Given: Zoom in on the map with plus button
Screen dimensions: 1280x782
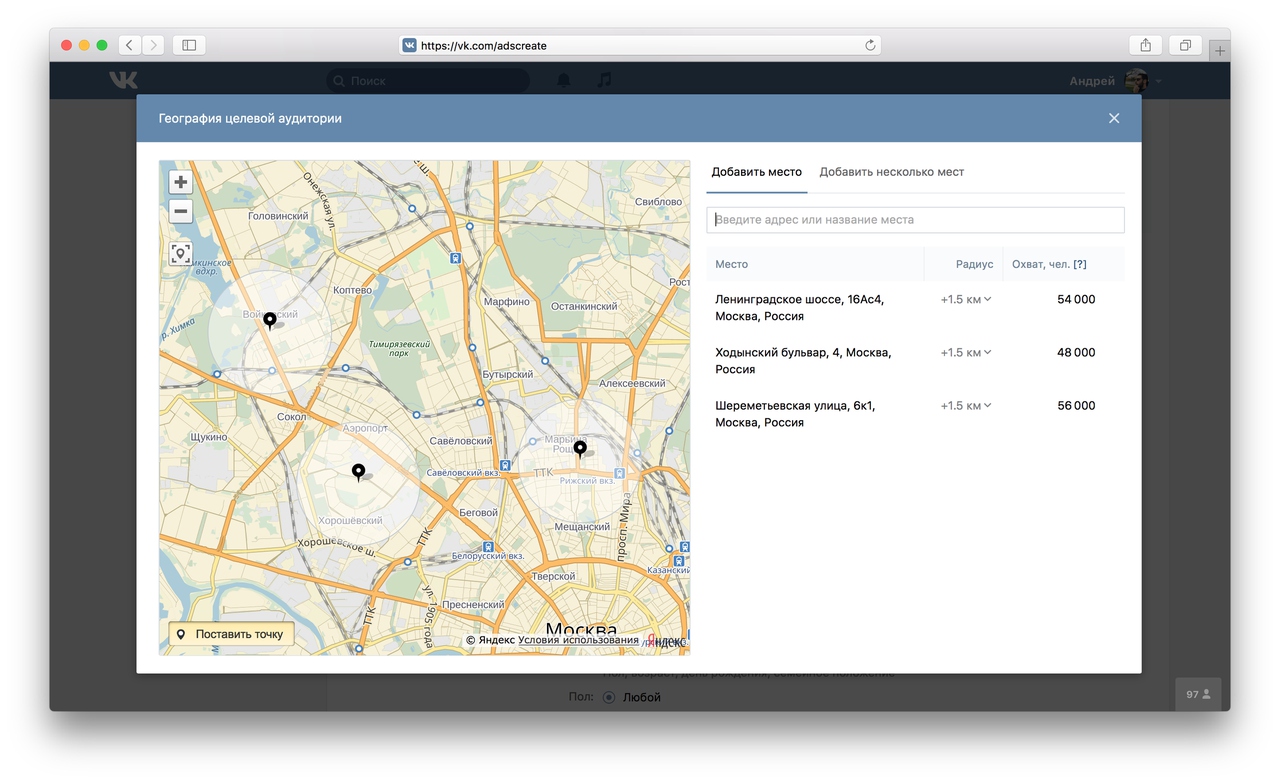Looking at the screenshot, I should (x=180, y=182).
